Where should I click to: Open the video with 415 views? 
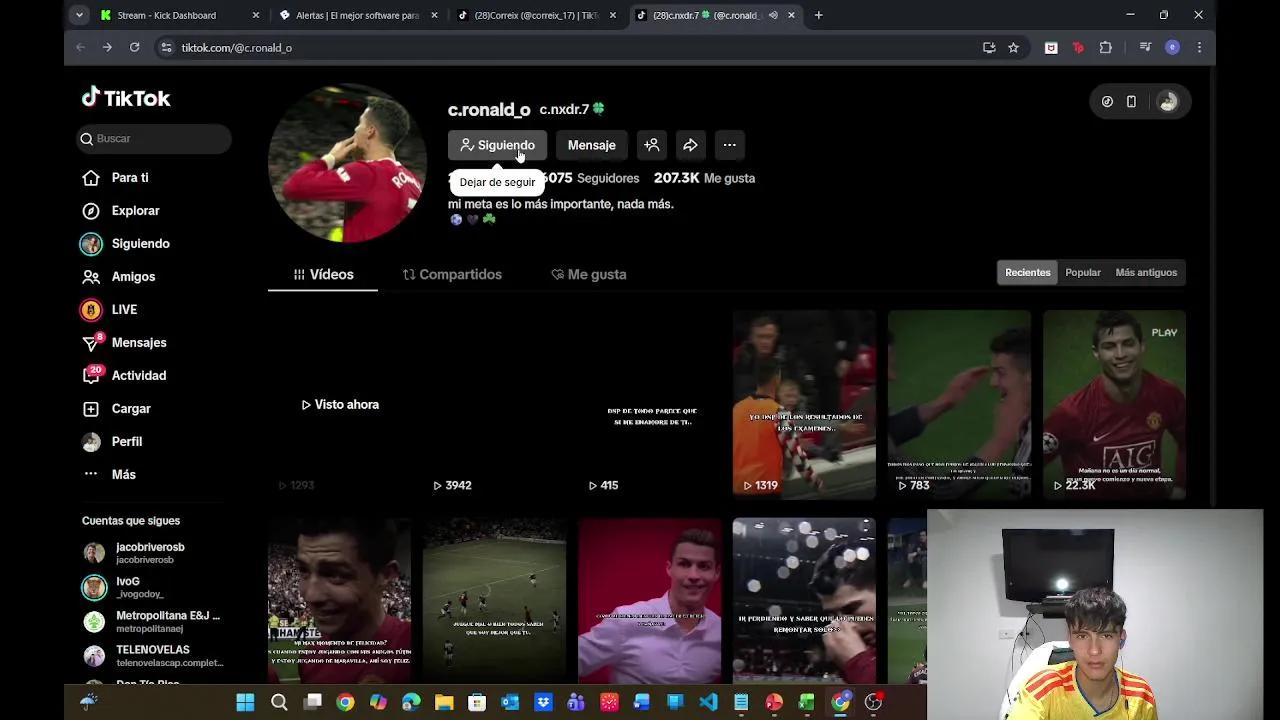[x=649, y=404]
